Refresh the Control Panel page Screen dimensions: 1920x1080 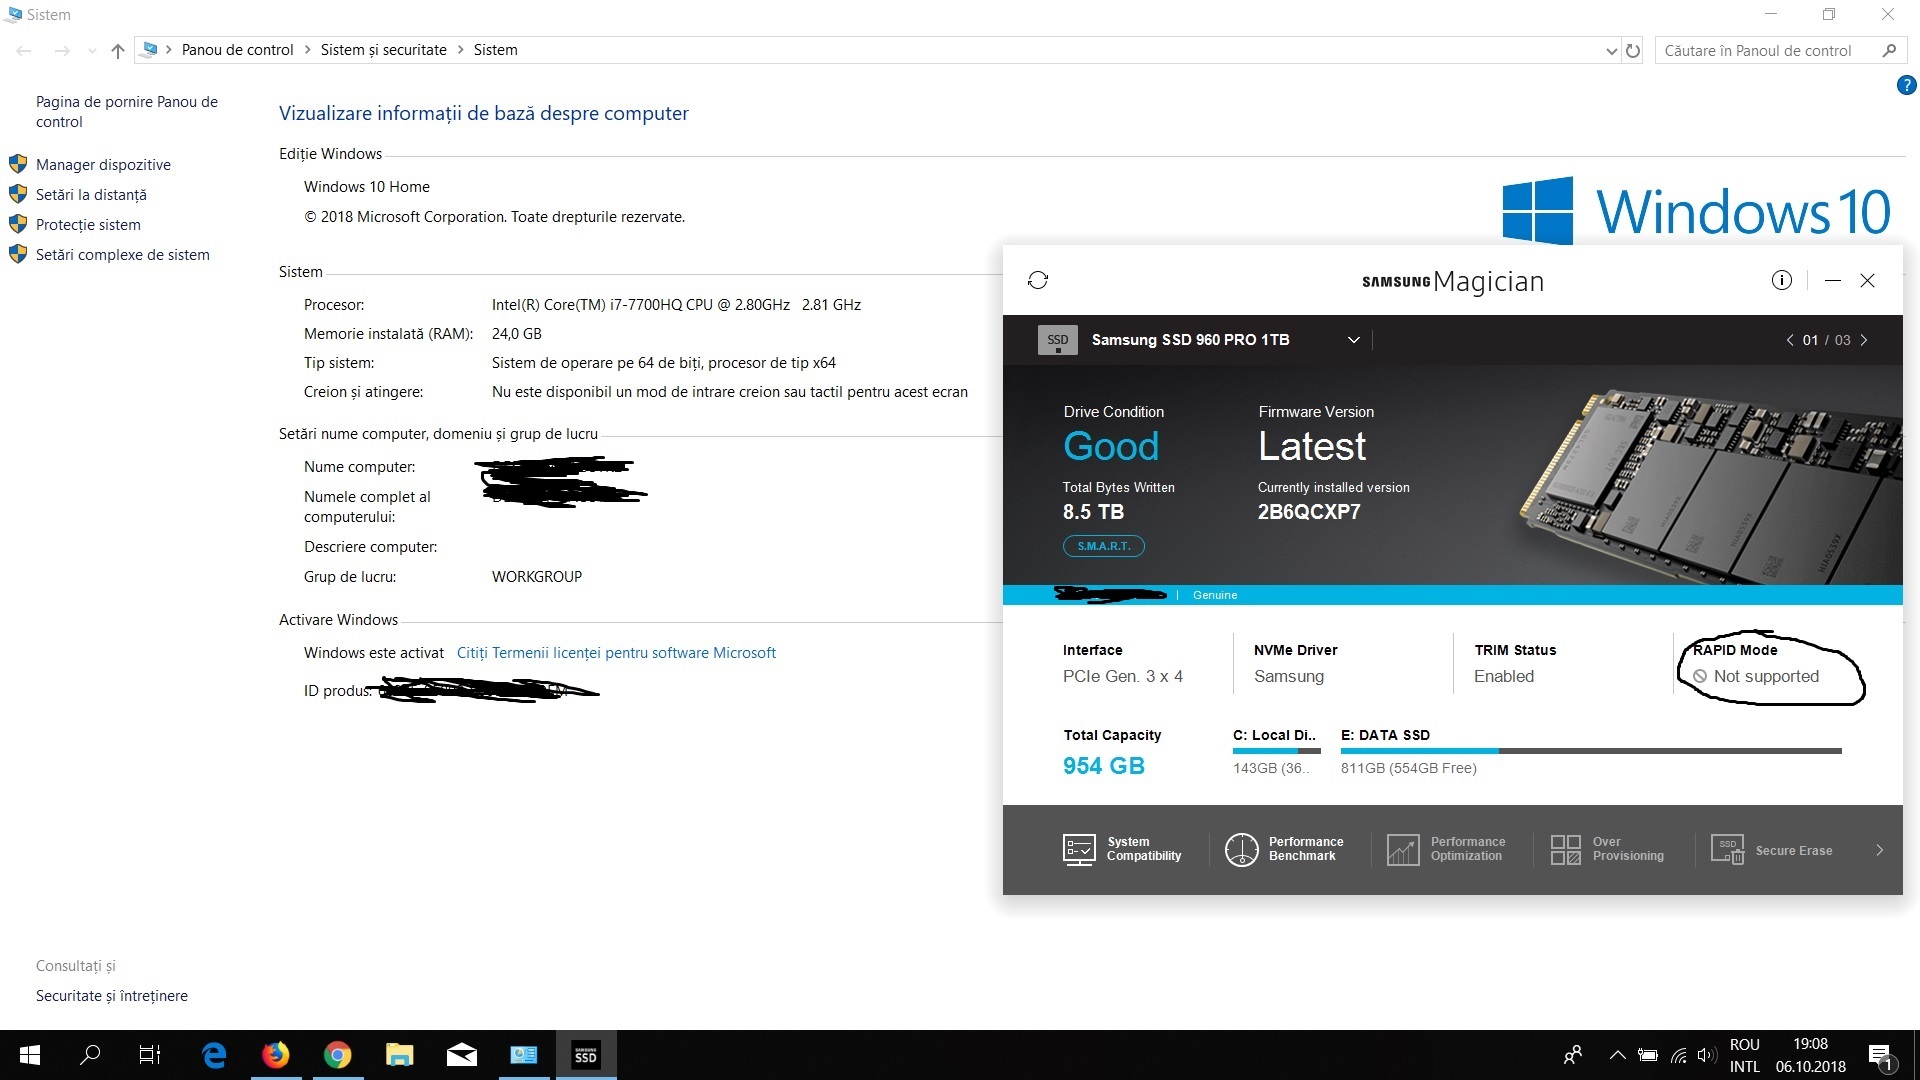[1633, 50]
